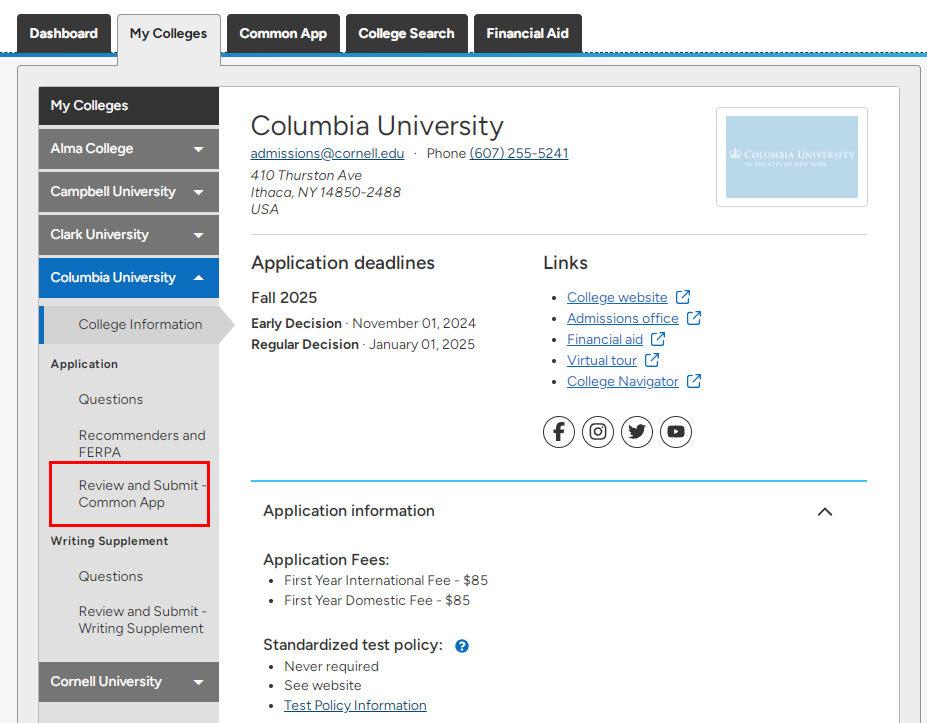Click First Year International Fee - $85
This screenshot has height=723, width=927.
[386, 581]
